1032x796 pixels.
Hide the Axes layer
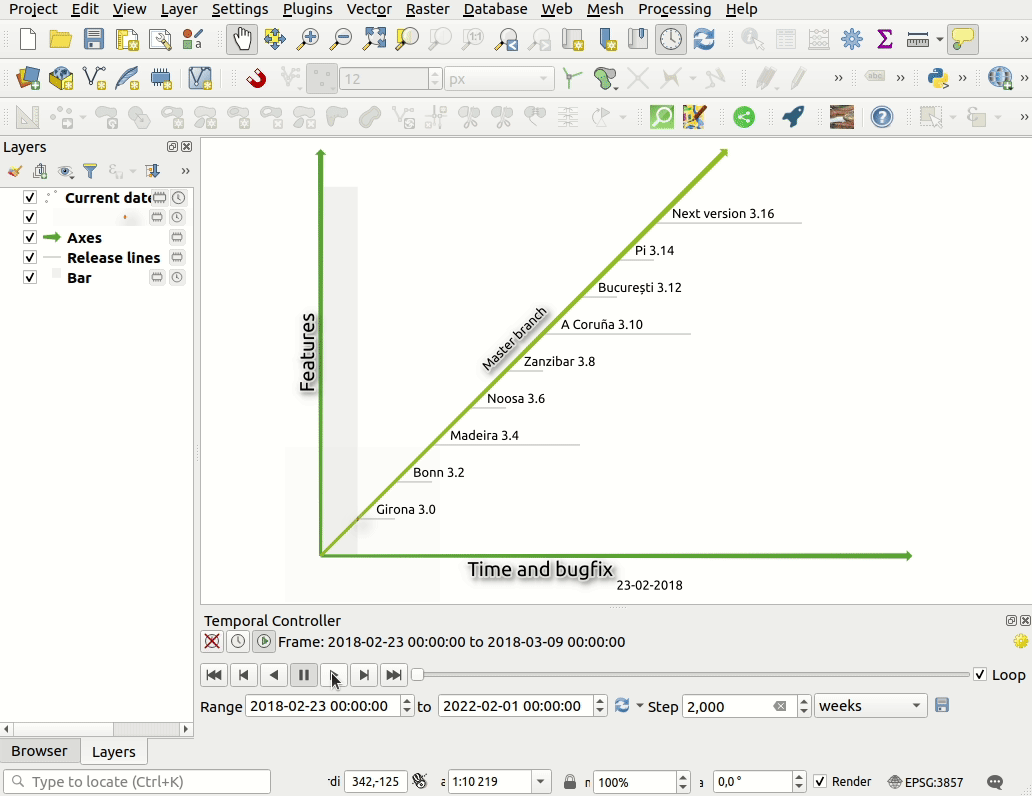(x=30, y=237)
